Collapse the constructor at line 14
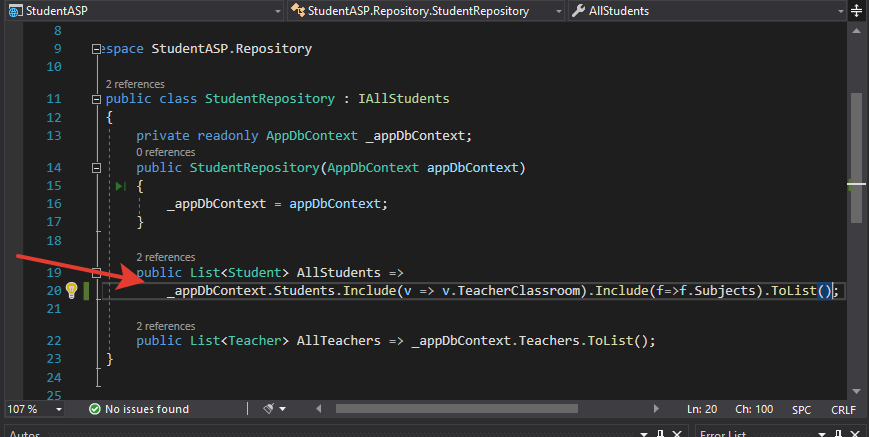Image resolution: width=869 pixels, height=437 pixels. (x=96, y=168)
